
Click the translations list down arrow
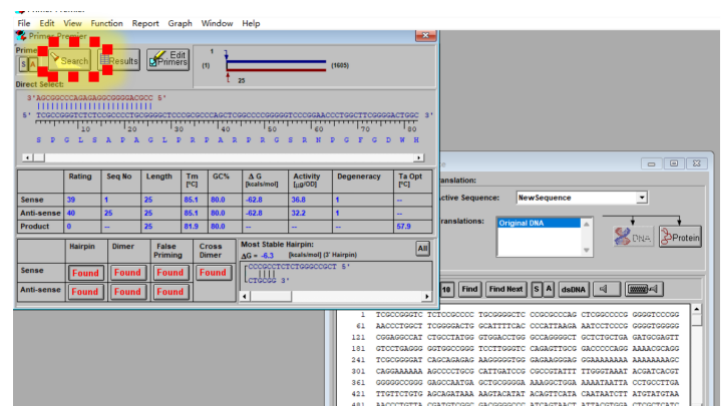tap(586, 250)
